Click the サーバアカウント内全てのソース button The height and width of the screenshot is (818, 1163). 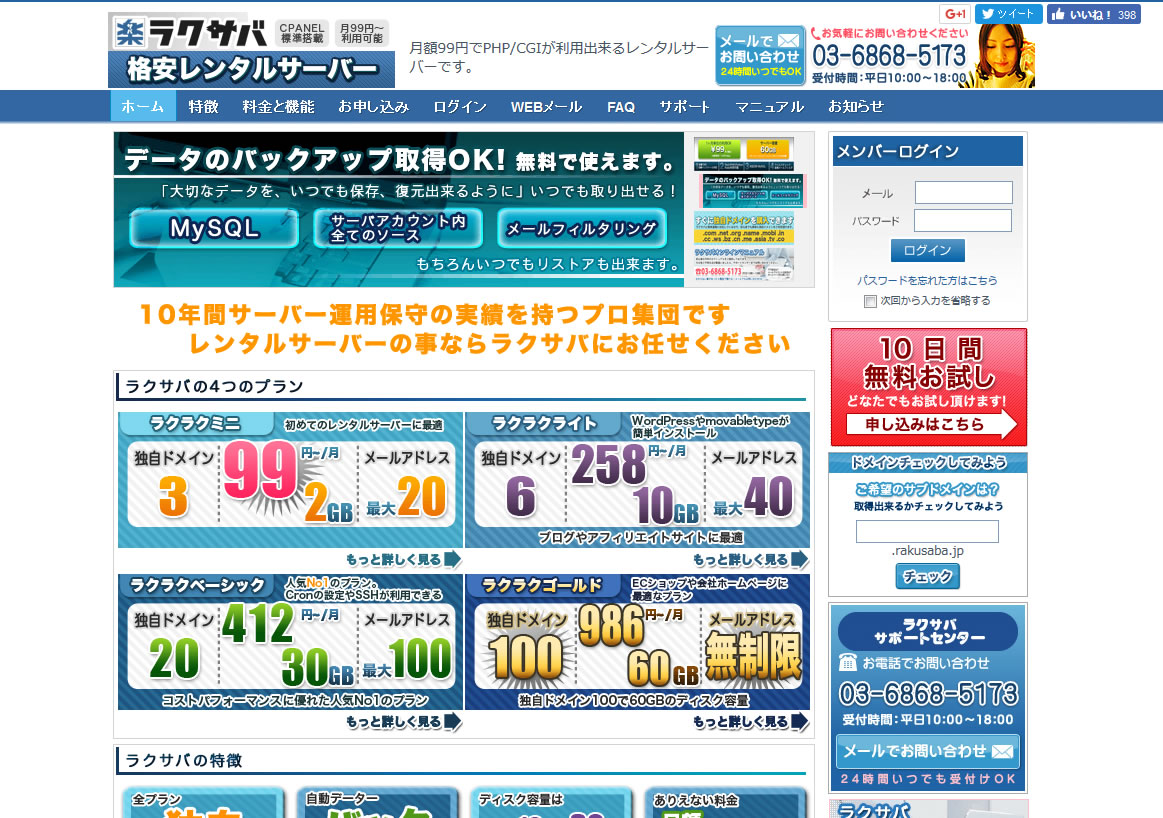(x=398, y=228)
